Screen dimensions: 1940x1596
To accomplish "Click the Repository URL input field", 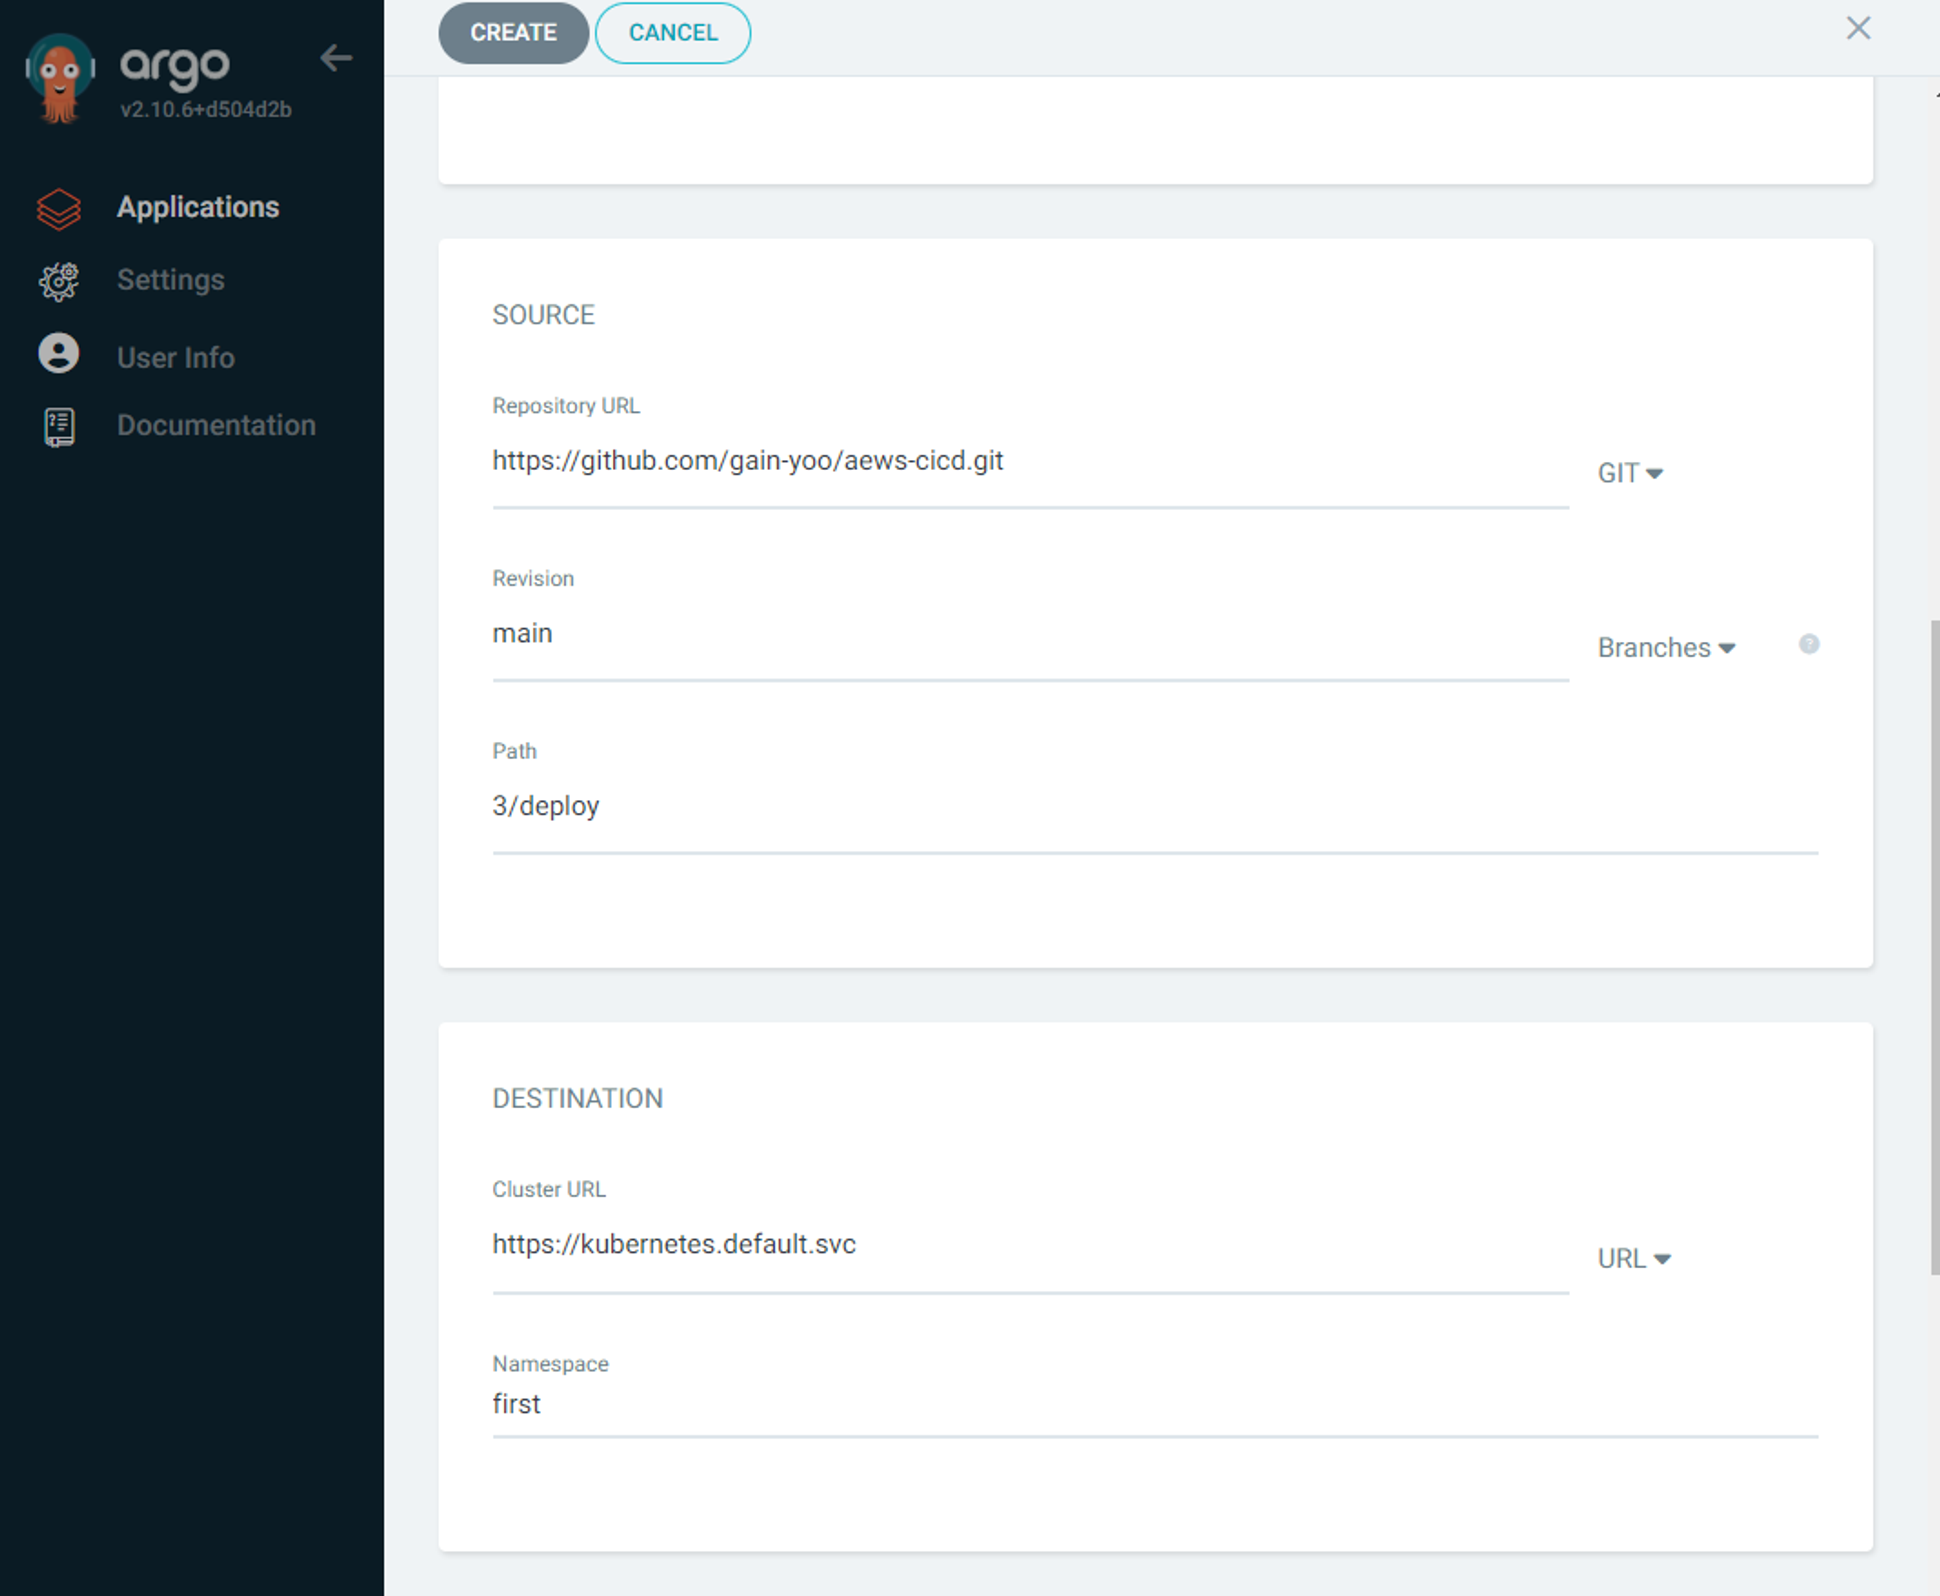I will tap(1028, 461).
